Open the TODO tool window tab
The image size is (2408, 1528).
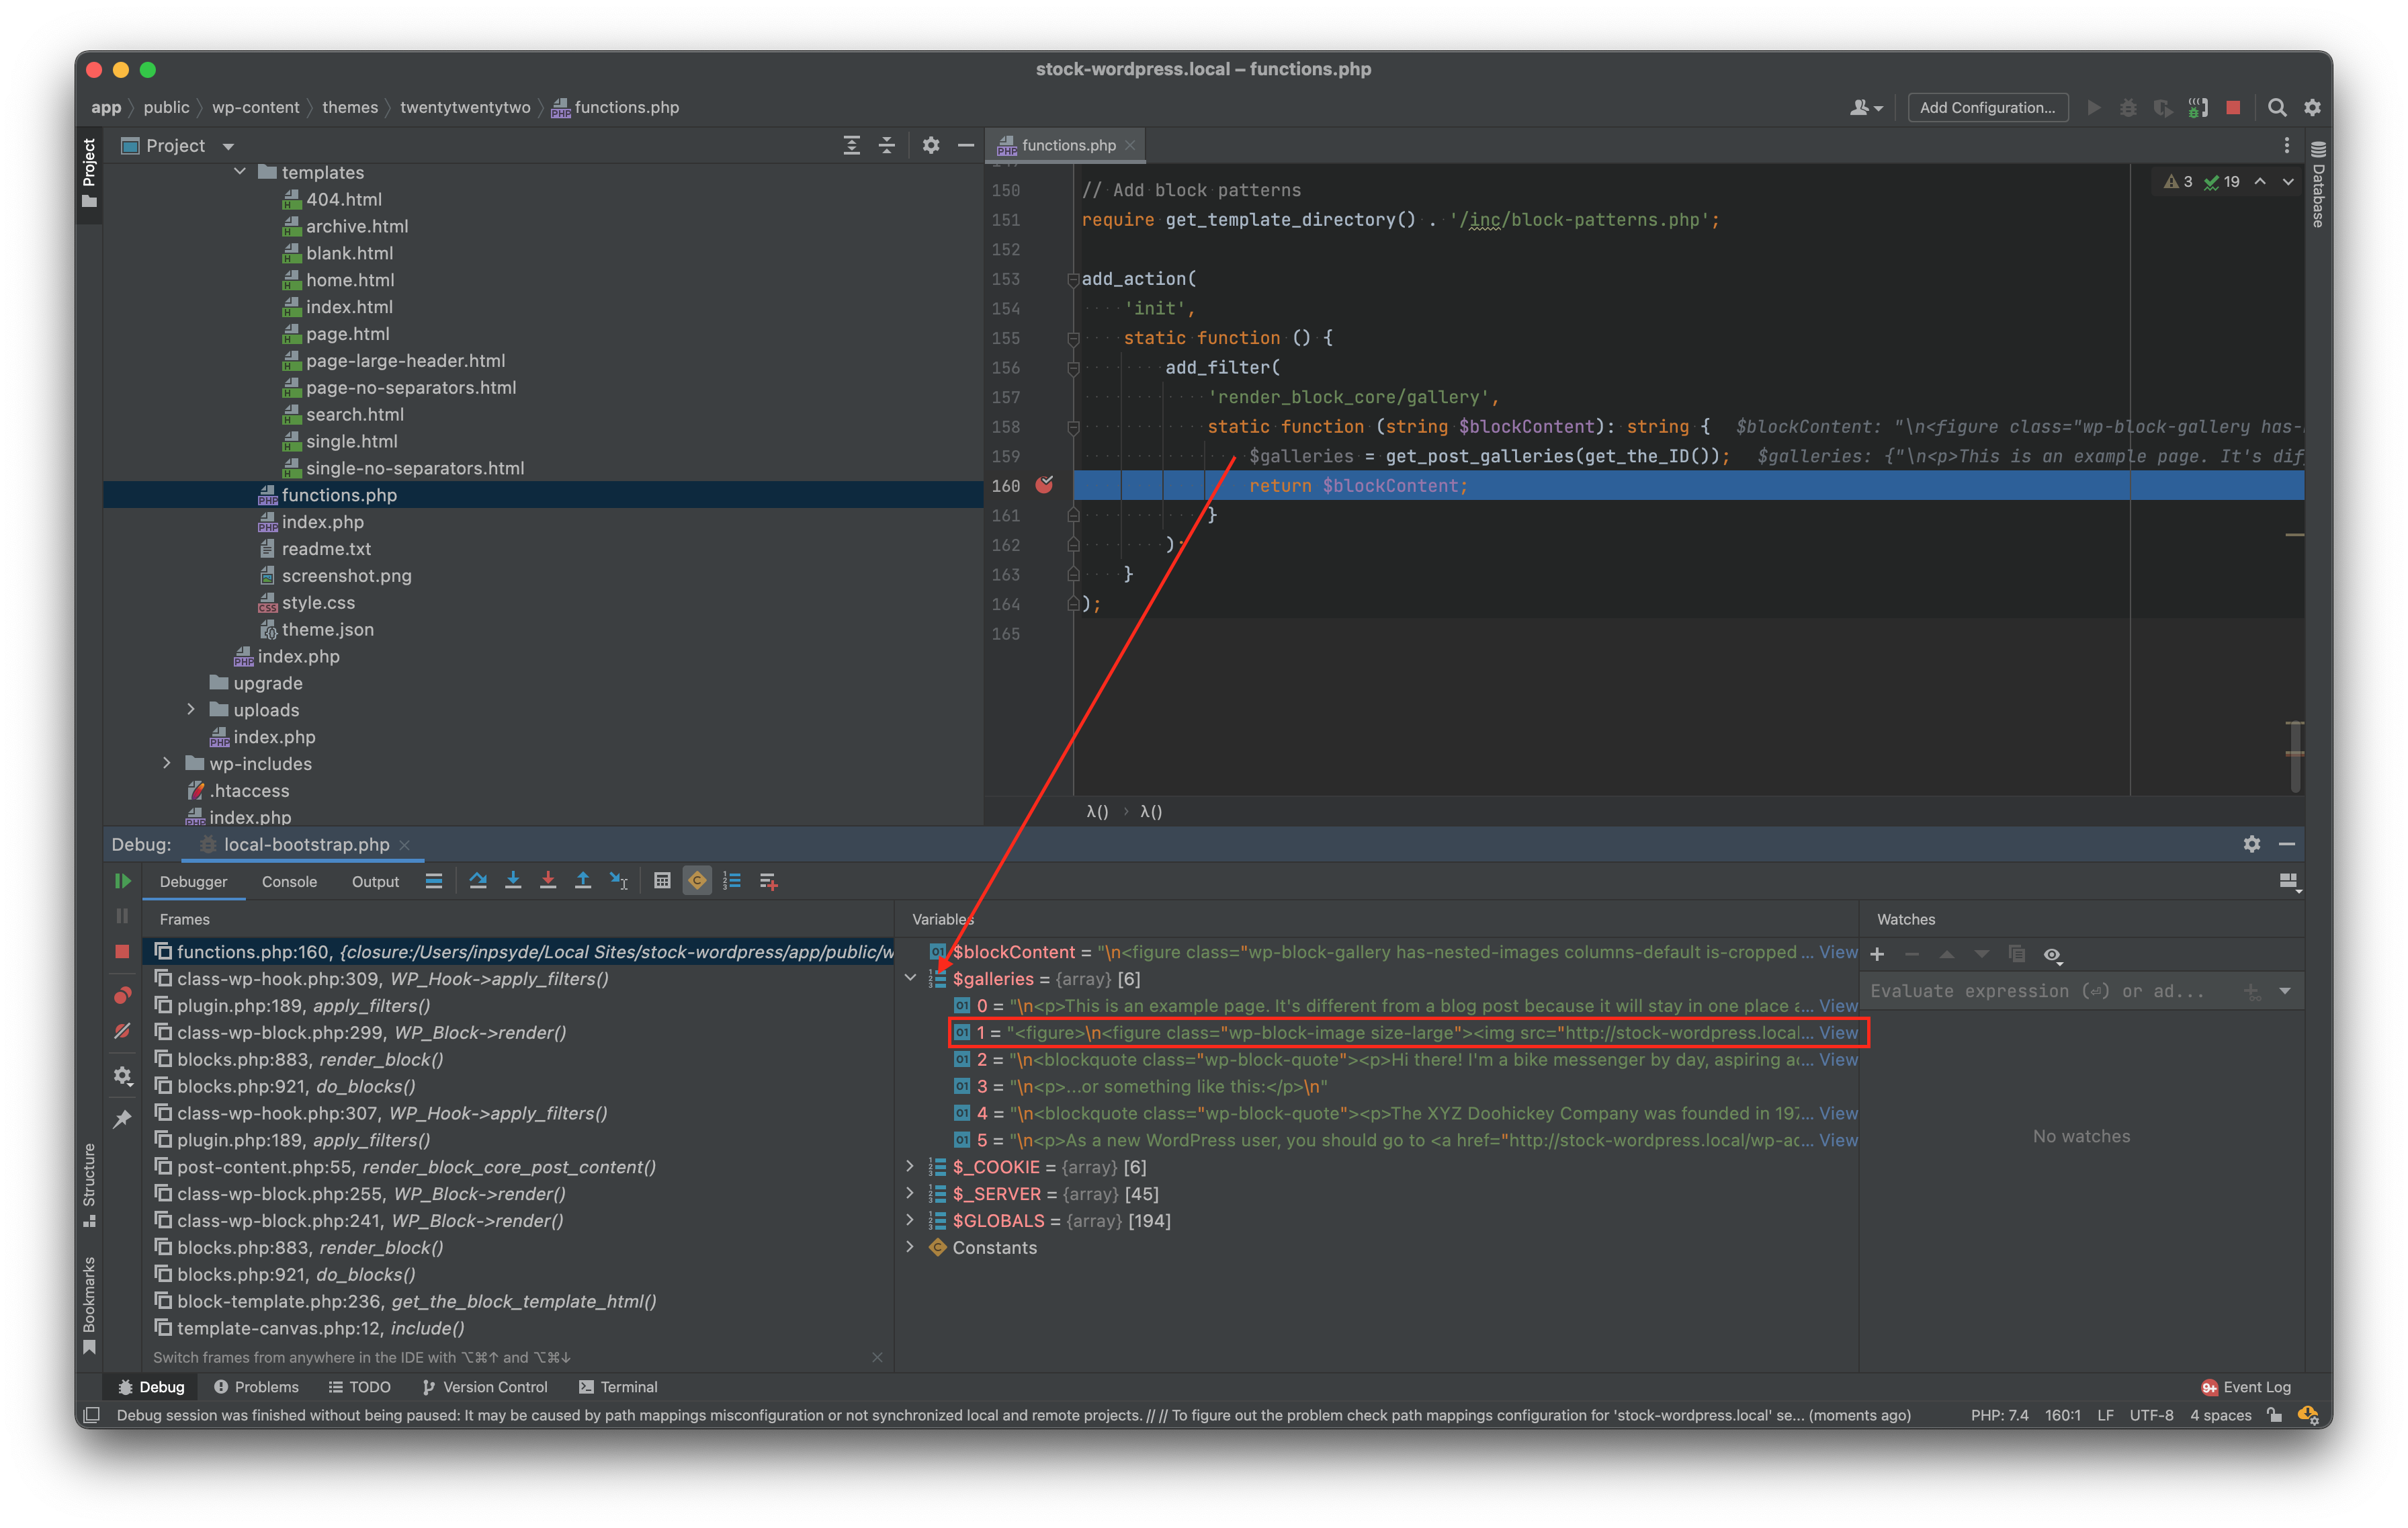tap(360, 1387)
